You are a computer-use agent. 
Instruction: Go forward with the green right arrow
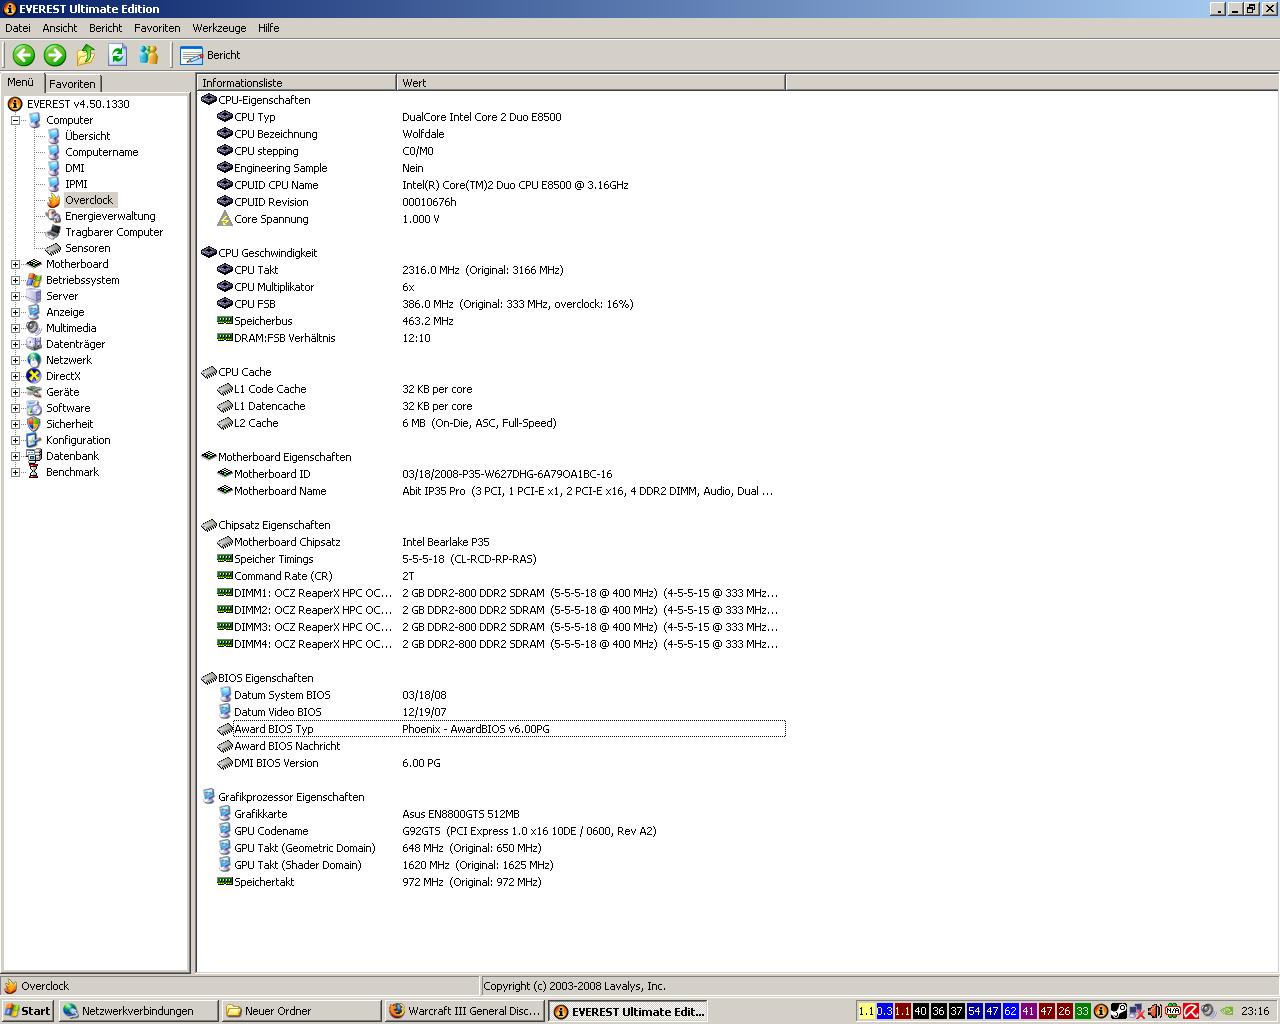[x=55, y=55]
